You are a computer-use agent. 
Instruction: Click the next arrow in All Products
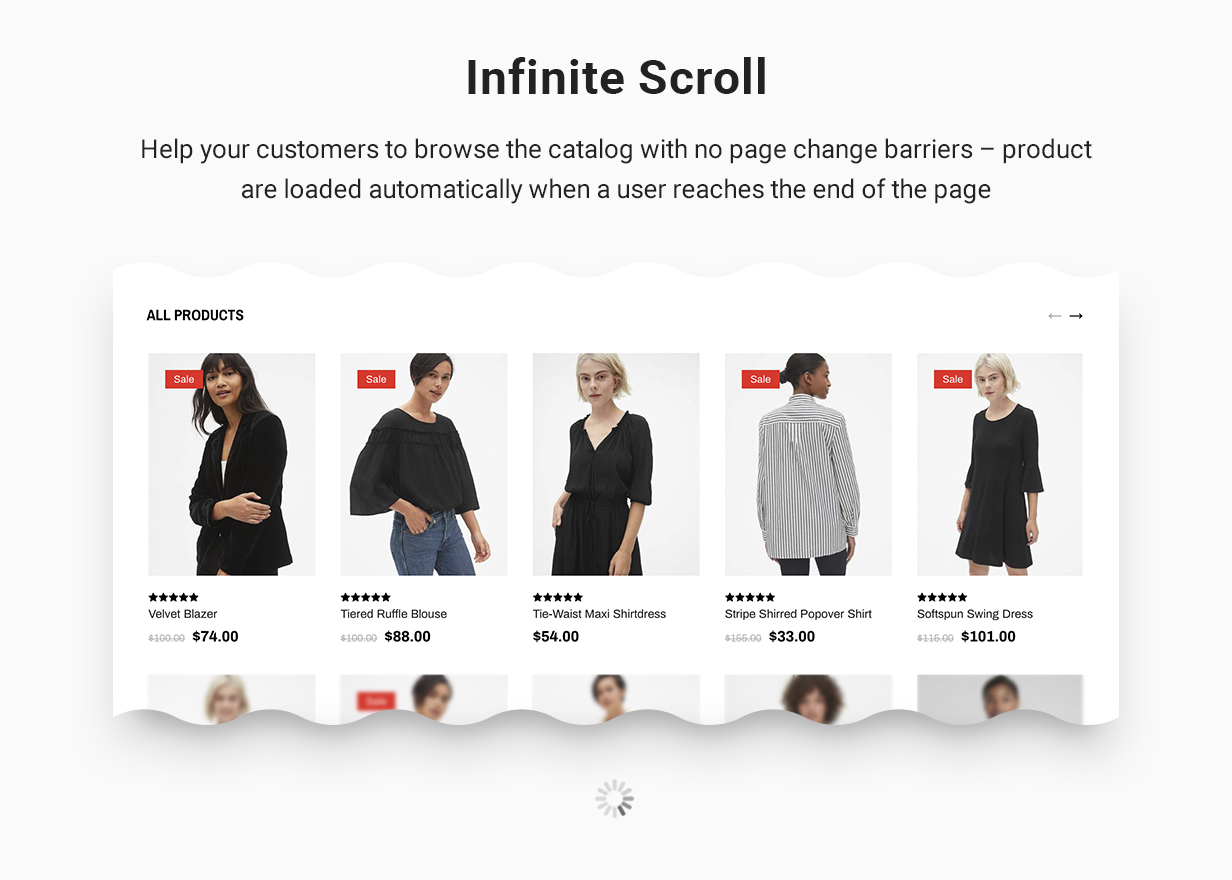pos(1076,316)
